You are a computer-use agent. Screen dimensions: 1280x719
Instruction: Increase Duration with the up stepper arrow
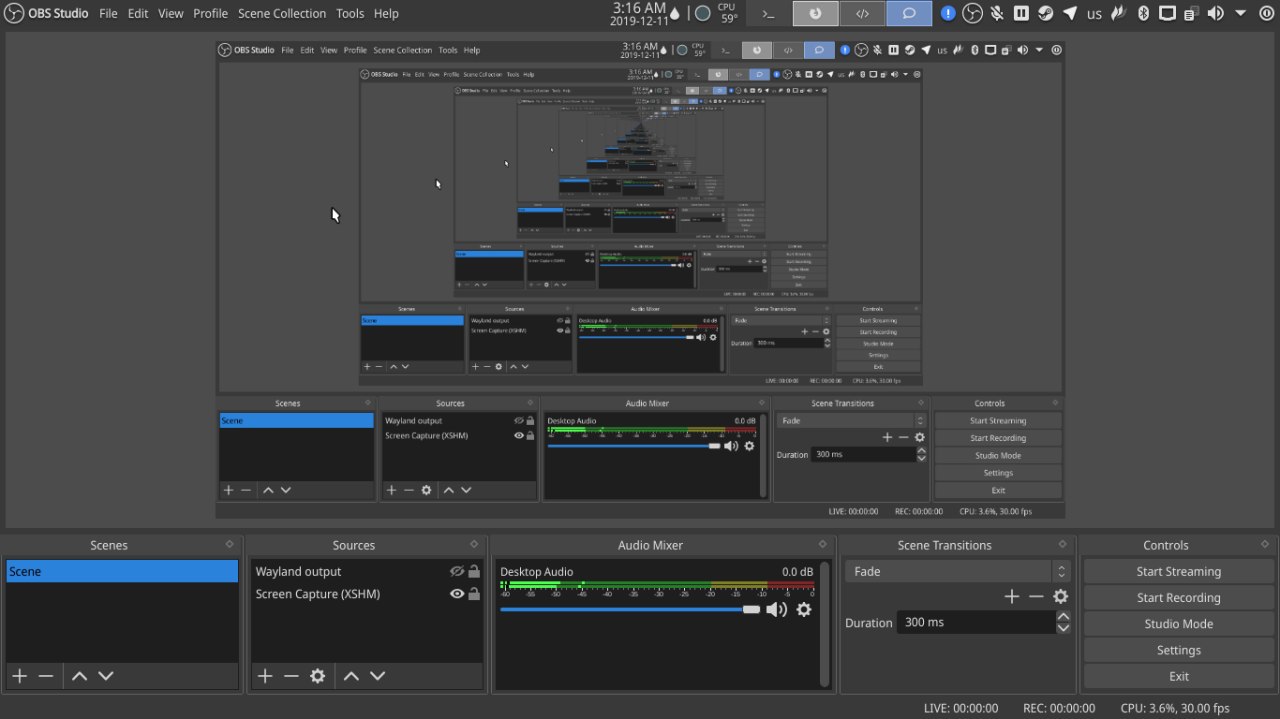(1063, 616)
